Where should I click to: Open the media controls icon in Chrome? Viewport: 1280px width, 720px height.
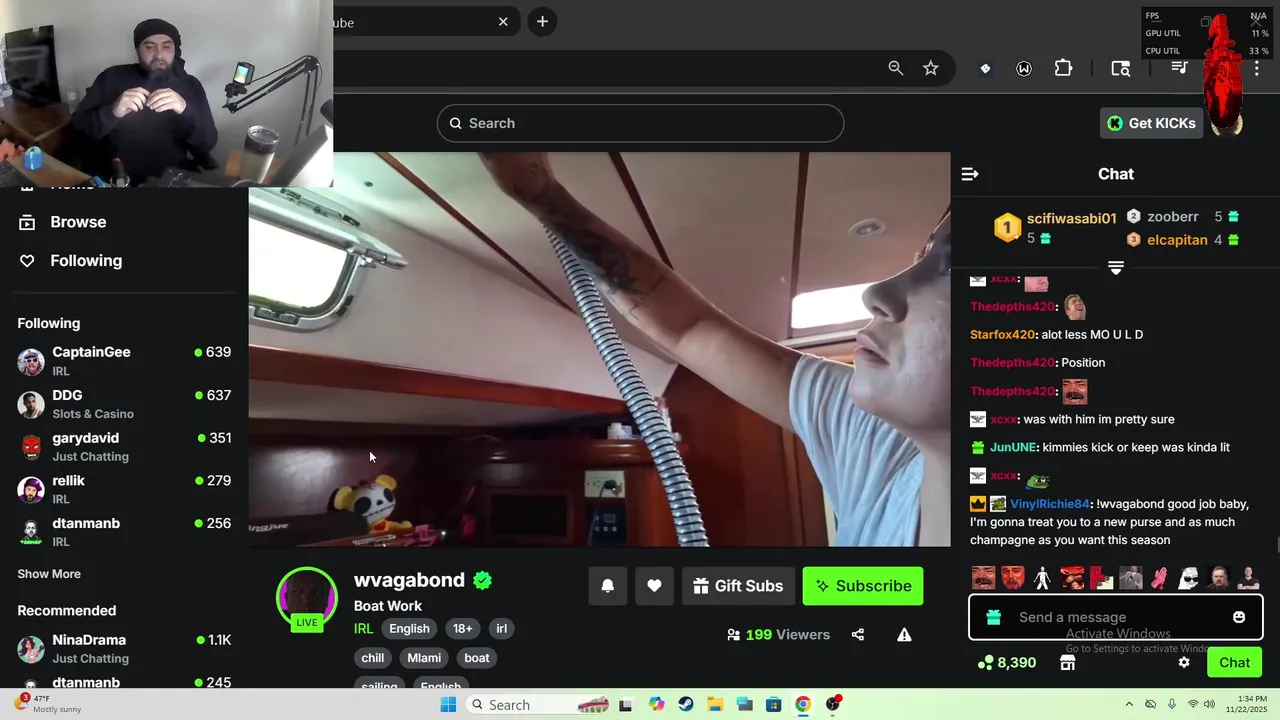coord(1180,68)
